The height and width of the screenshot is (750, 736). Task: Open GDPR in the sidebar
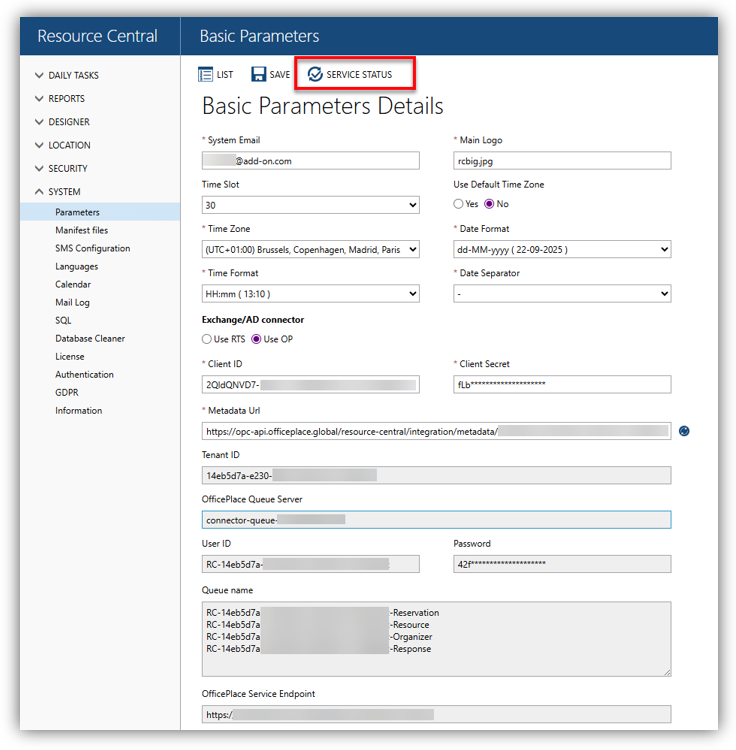coord(66,392)
